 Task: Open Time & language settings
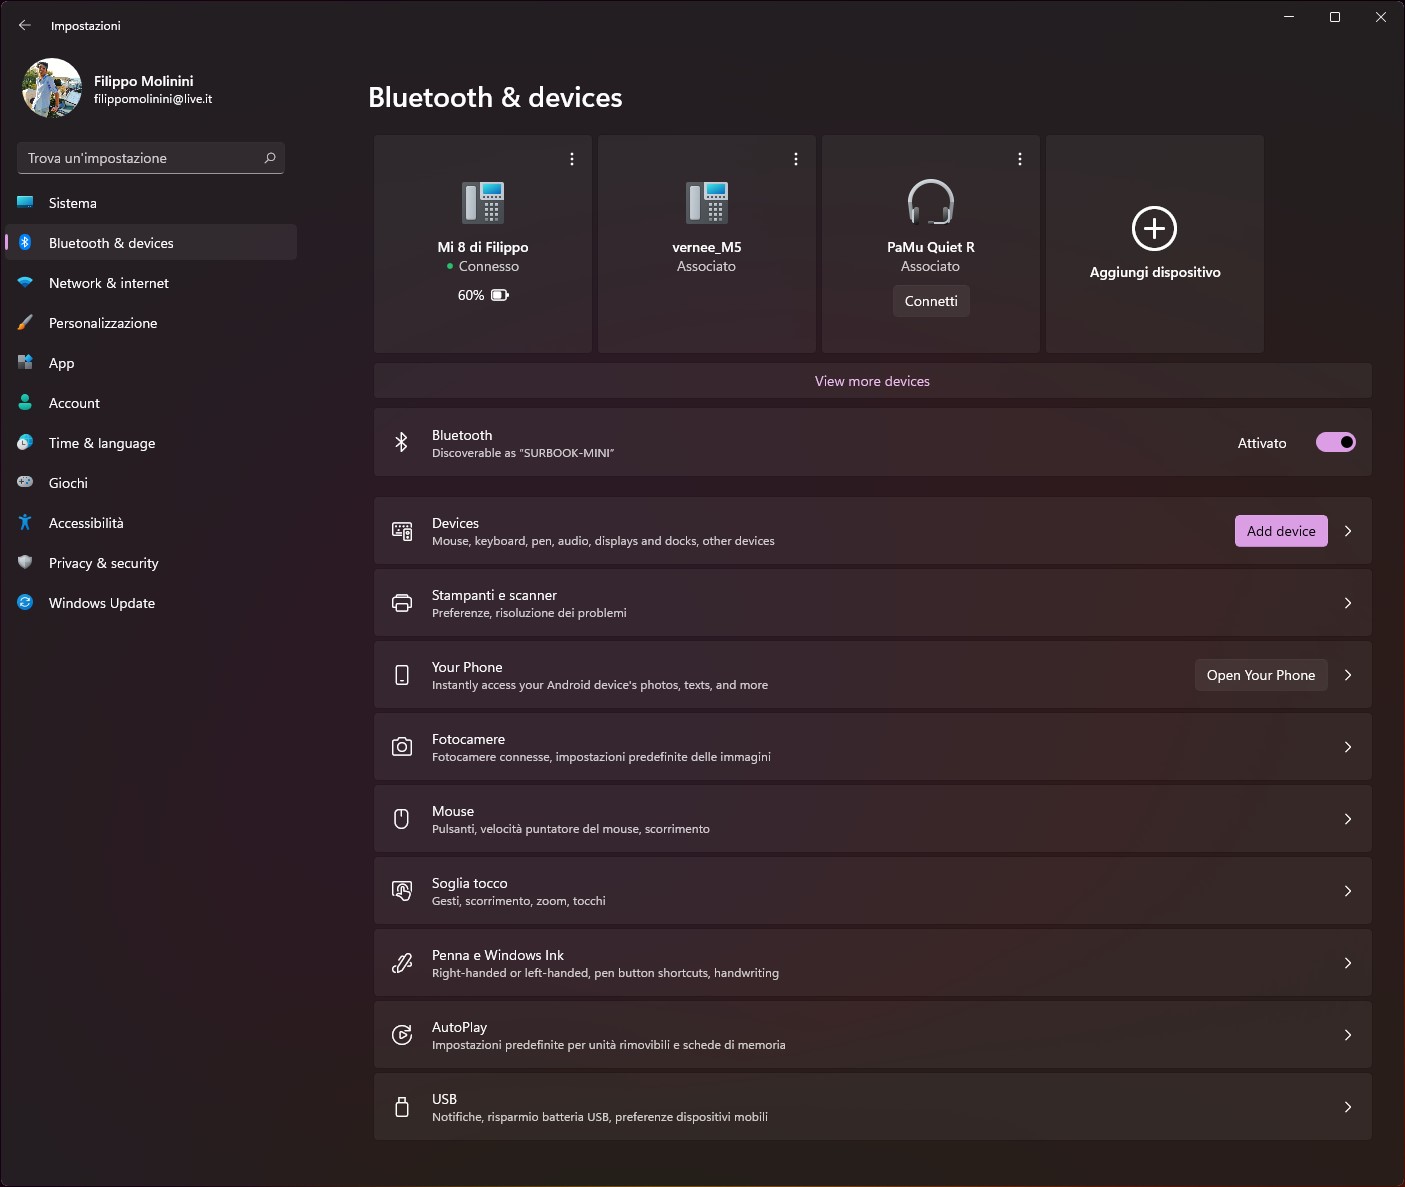click(x=151, y=443)
